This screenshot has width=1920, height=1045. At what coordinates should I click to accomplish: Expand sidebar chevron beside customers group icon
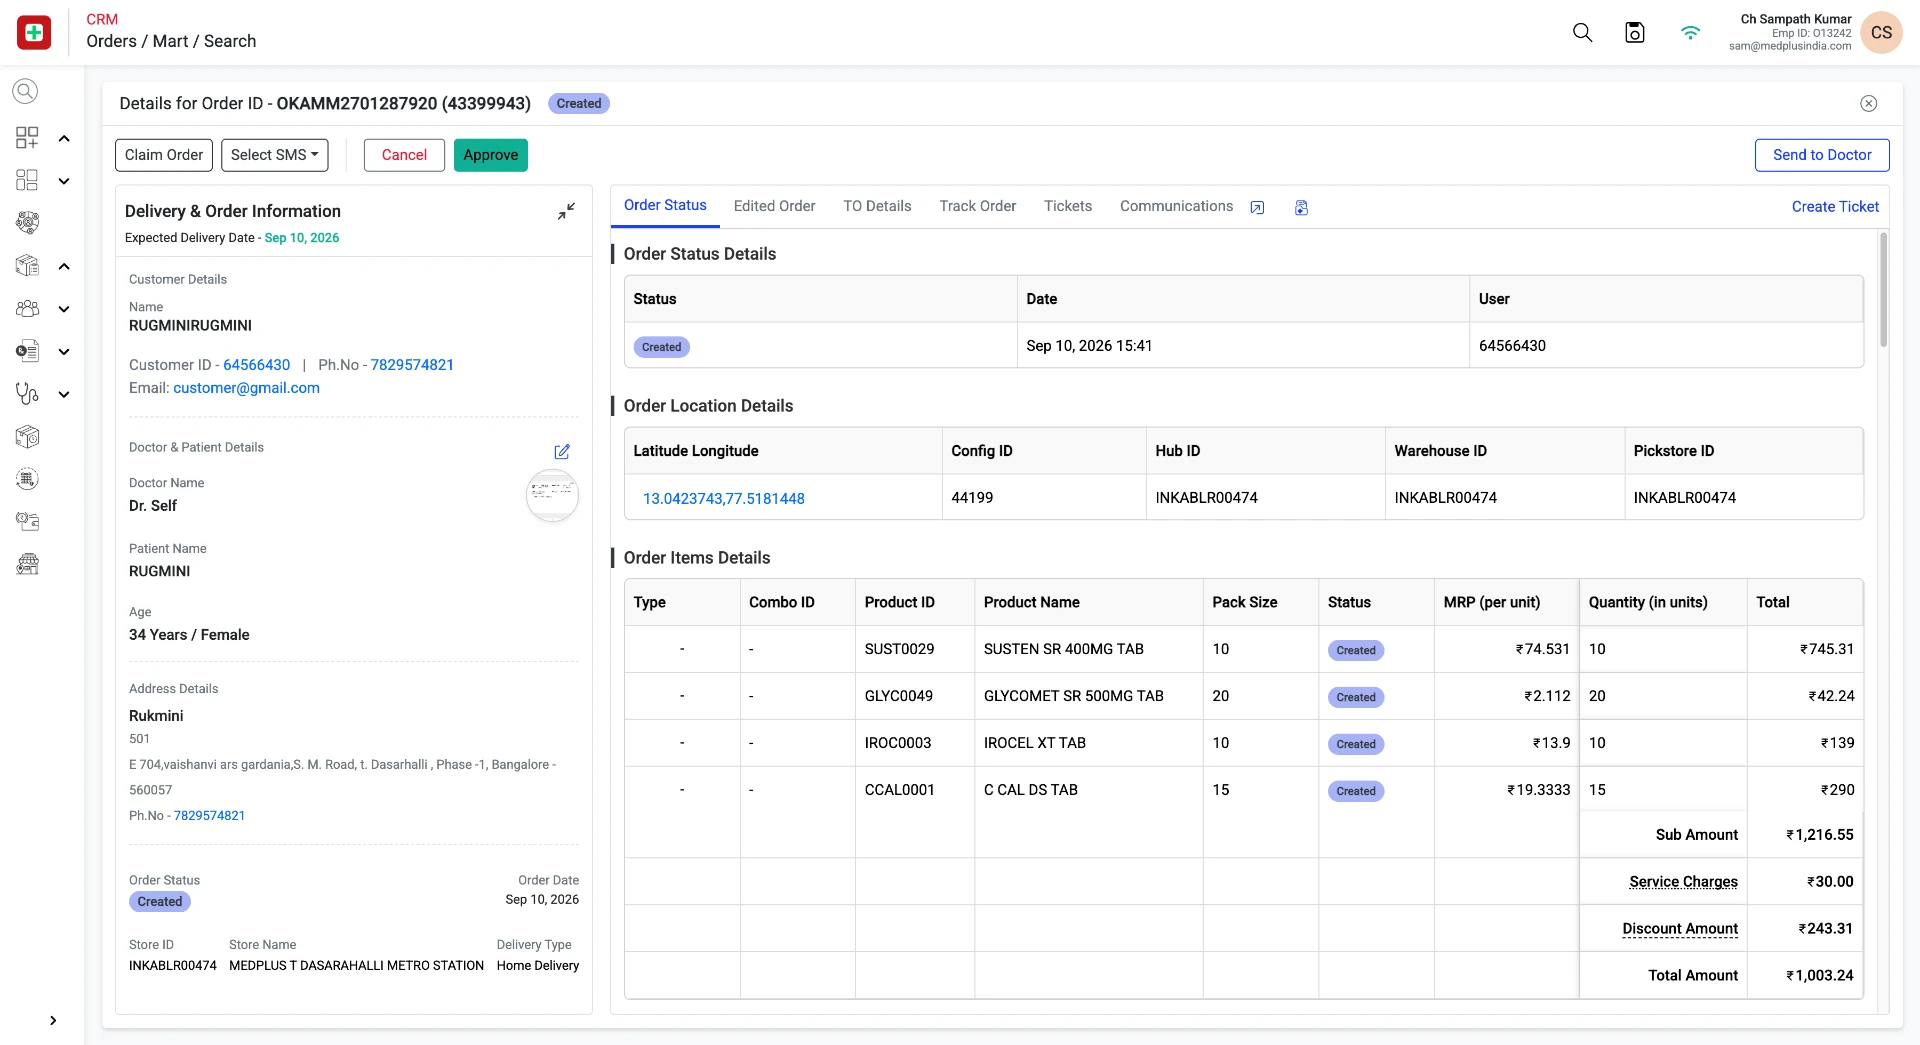(x=64, y=309)
